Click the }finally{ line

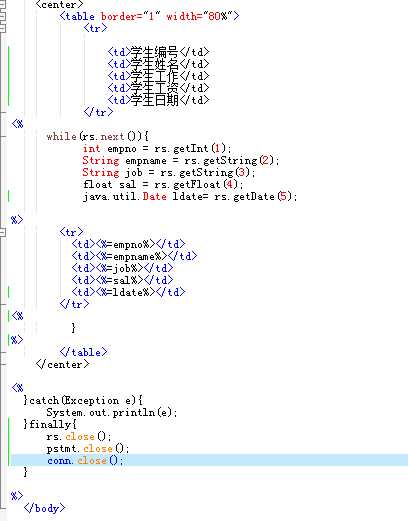50,424
